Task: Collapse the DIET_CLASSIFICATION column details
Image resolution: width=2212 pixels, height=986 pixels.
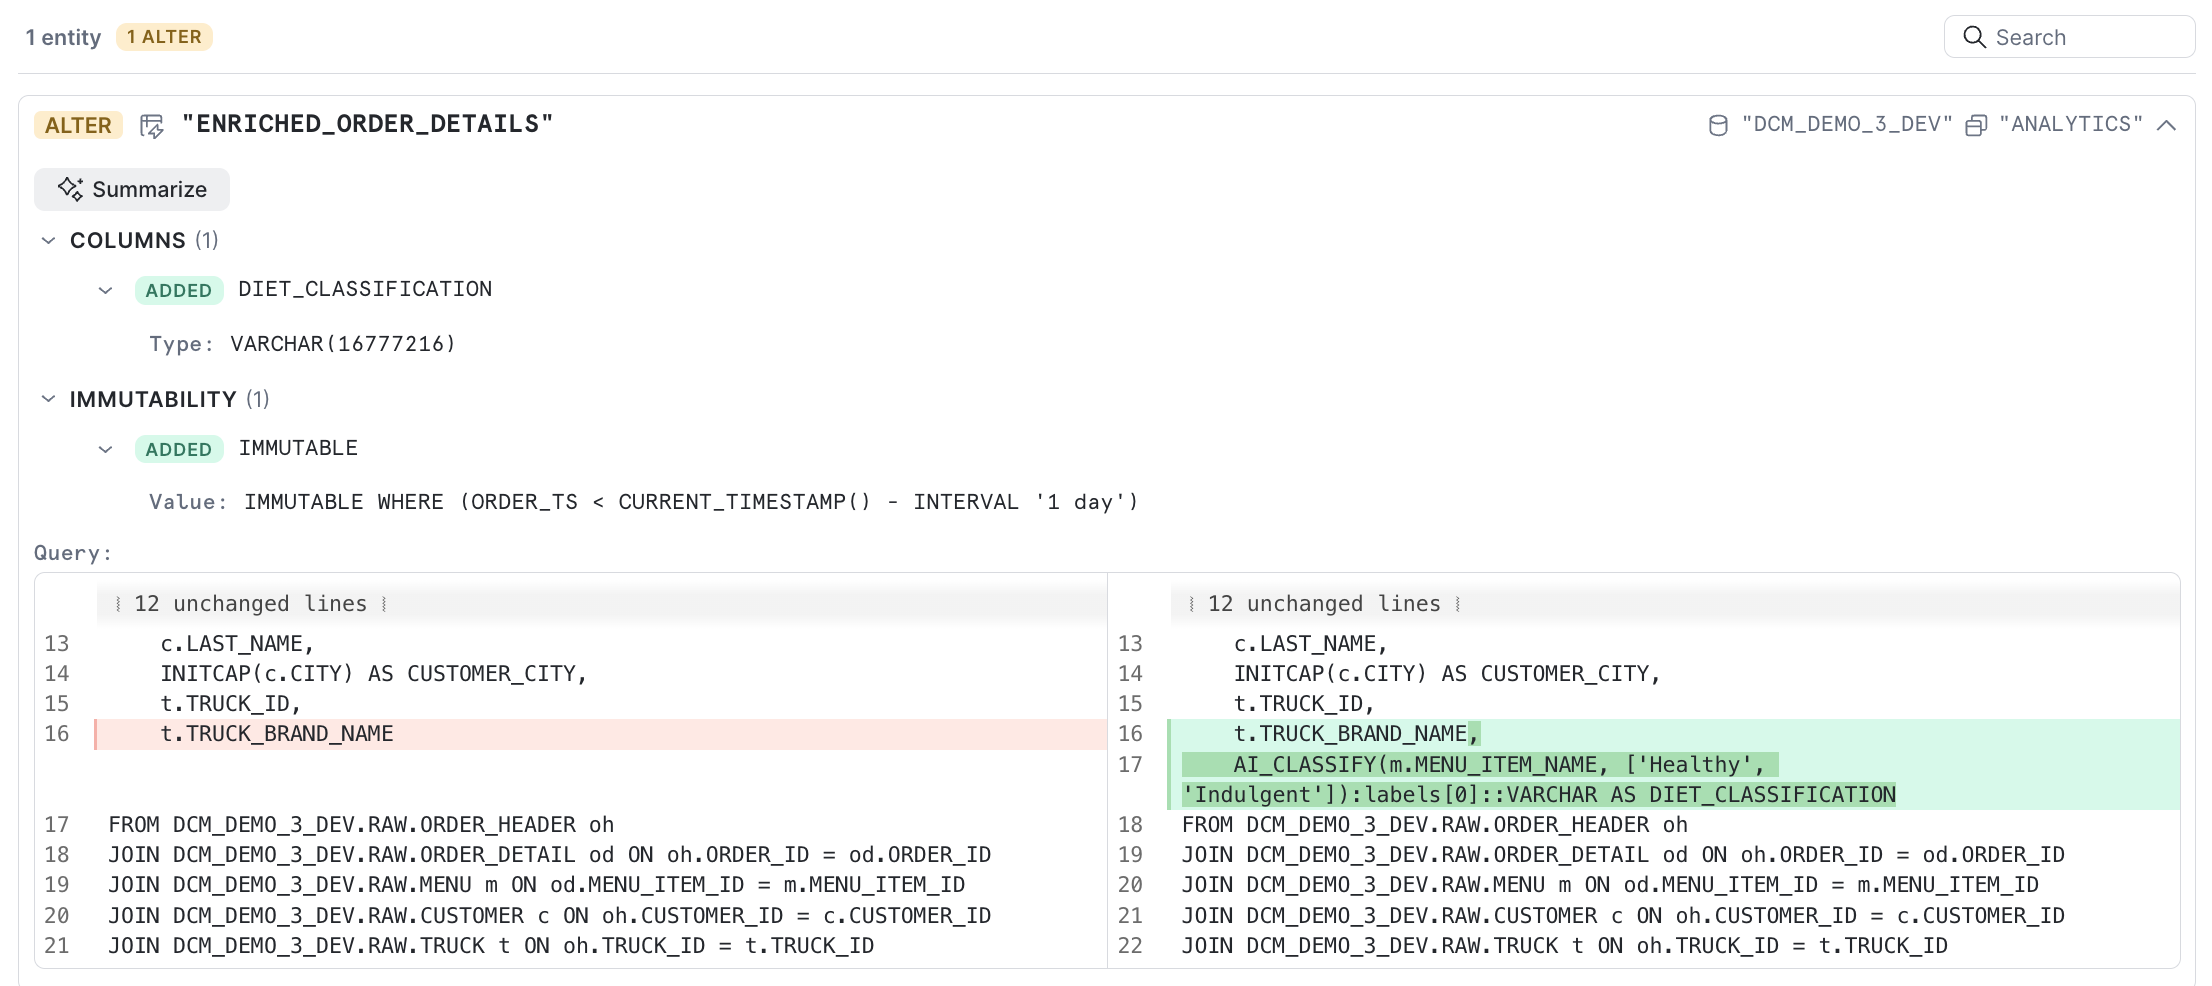Action: click(105, 290)
